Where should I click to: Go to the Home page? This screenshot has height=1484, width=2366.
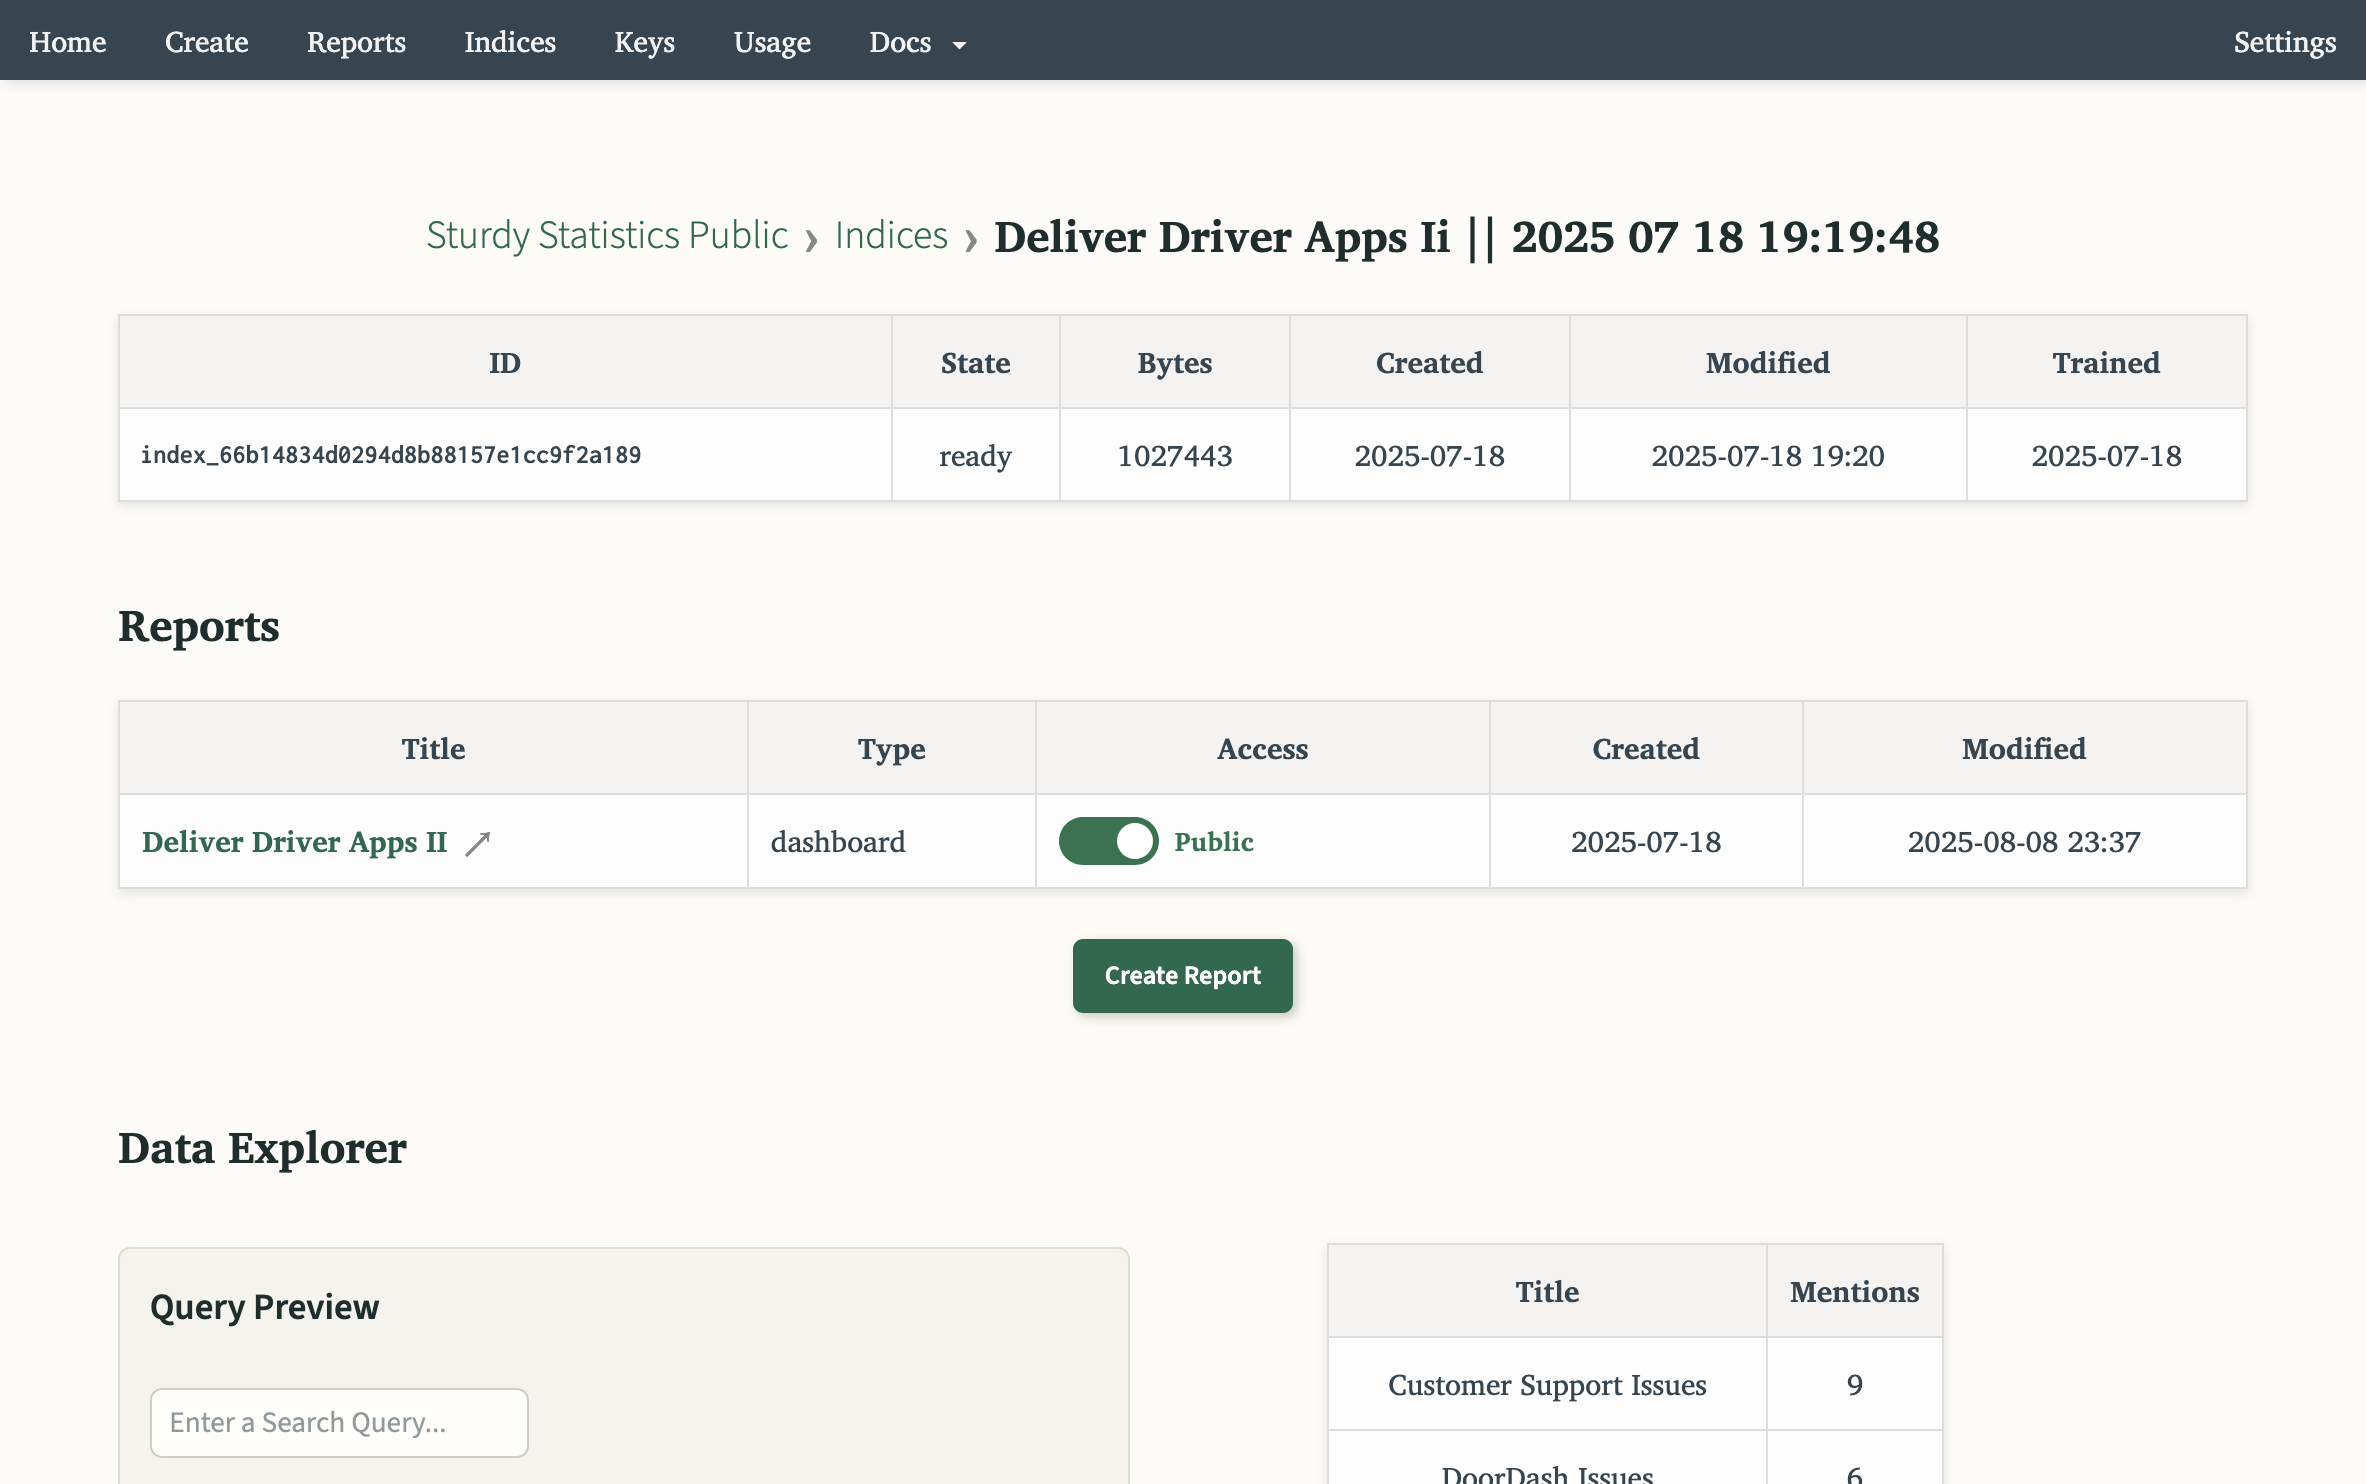[67, 42]
